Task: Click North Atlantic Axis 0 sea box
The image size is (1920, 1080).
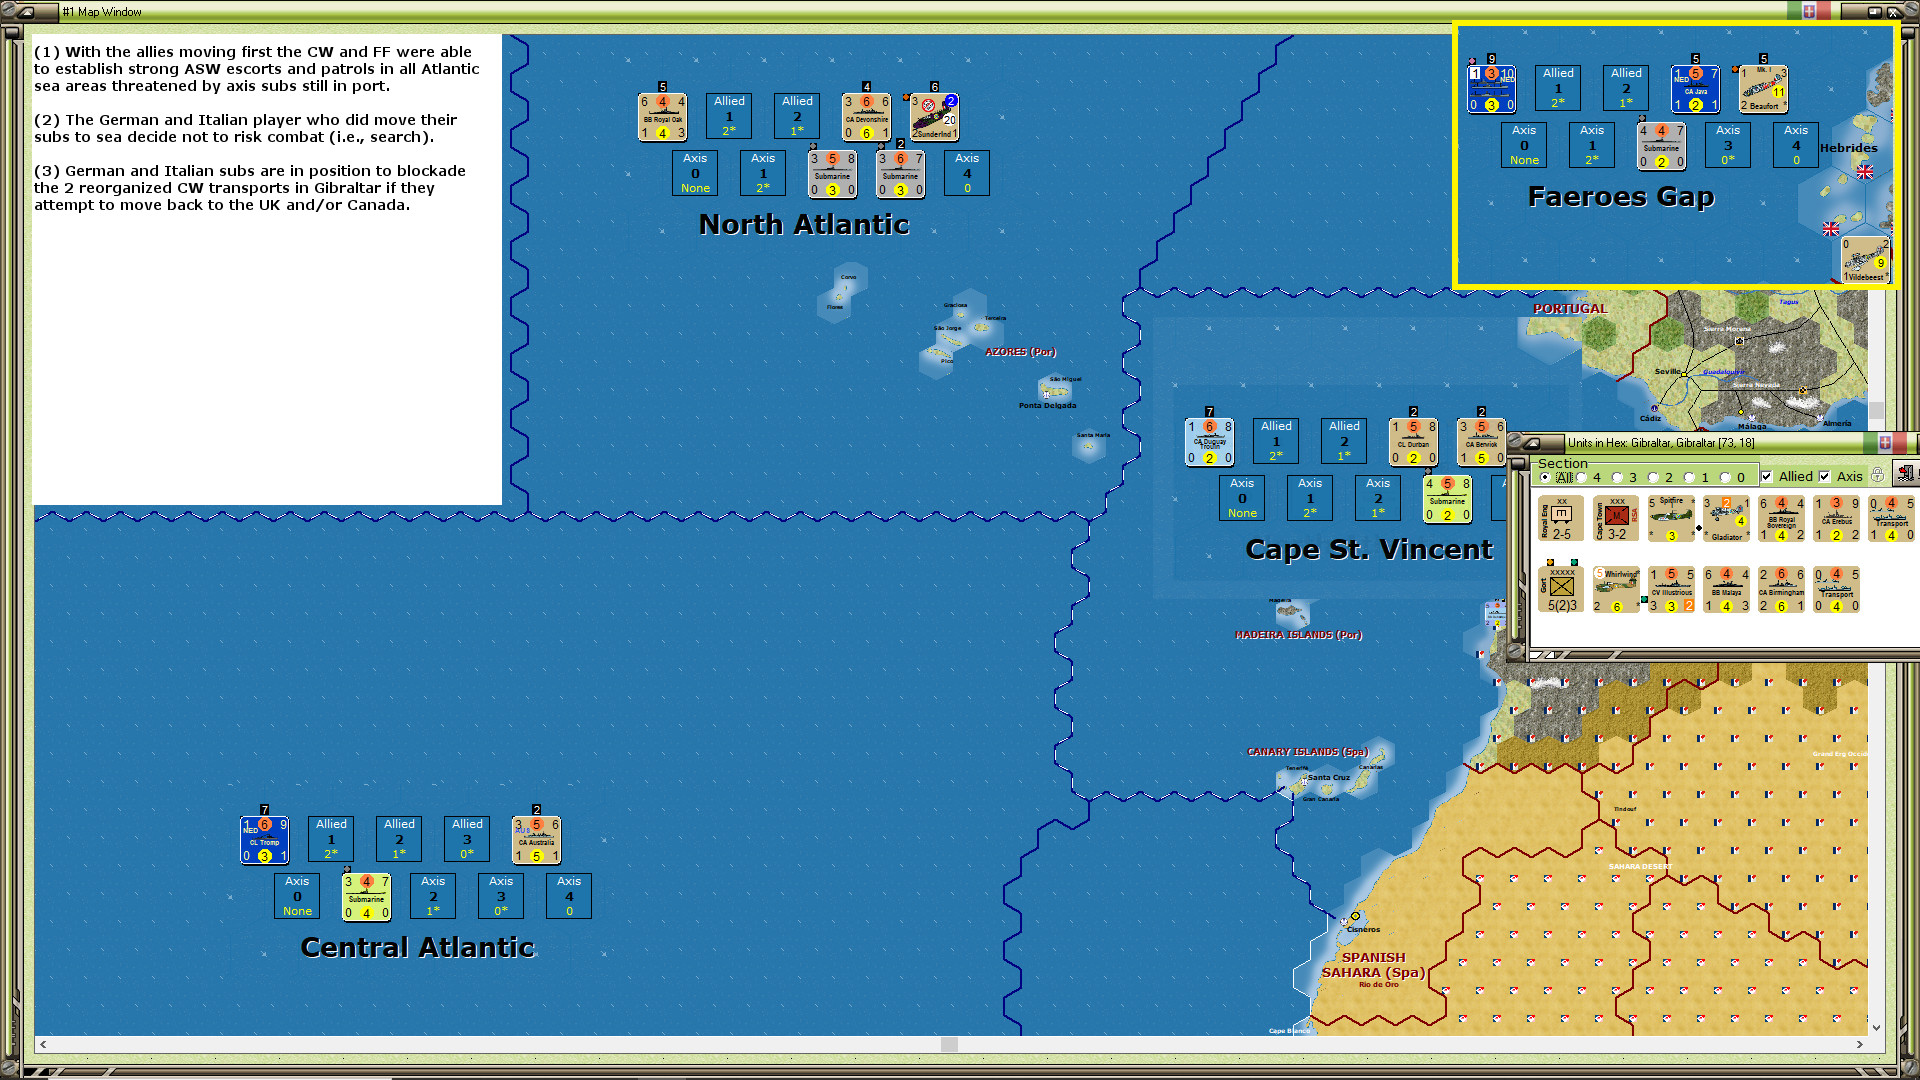Action: 695,173
